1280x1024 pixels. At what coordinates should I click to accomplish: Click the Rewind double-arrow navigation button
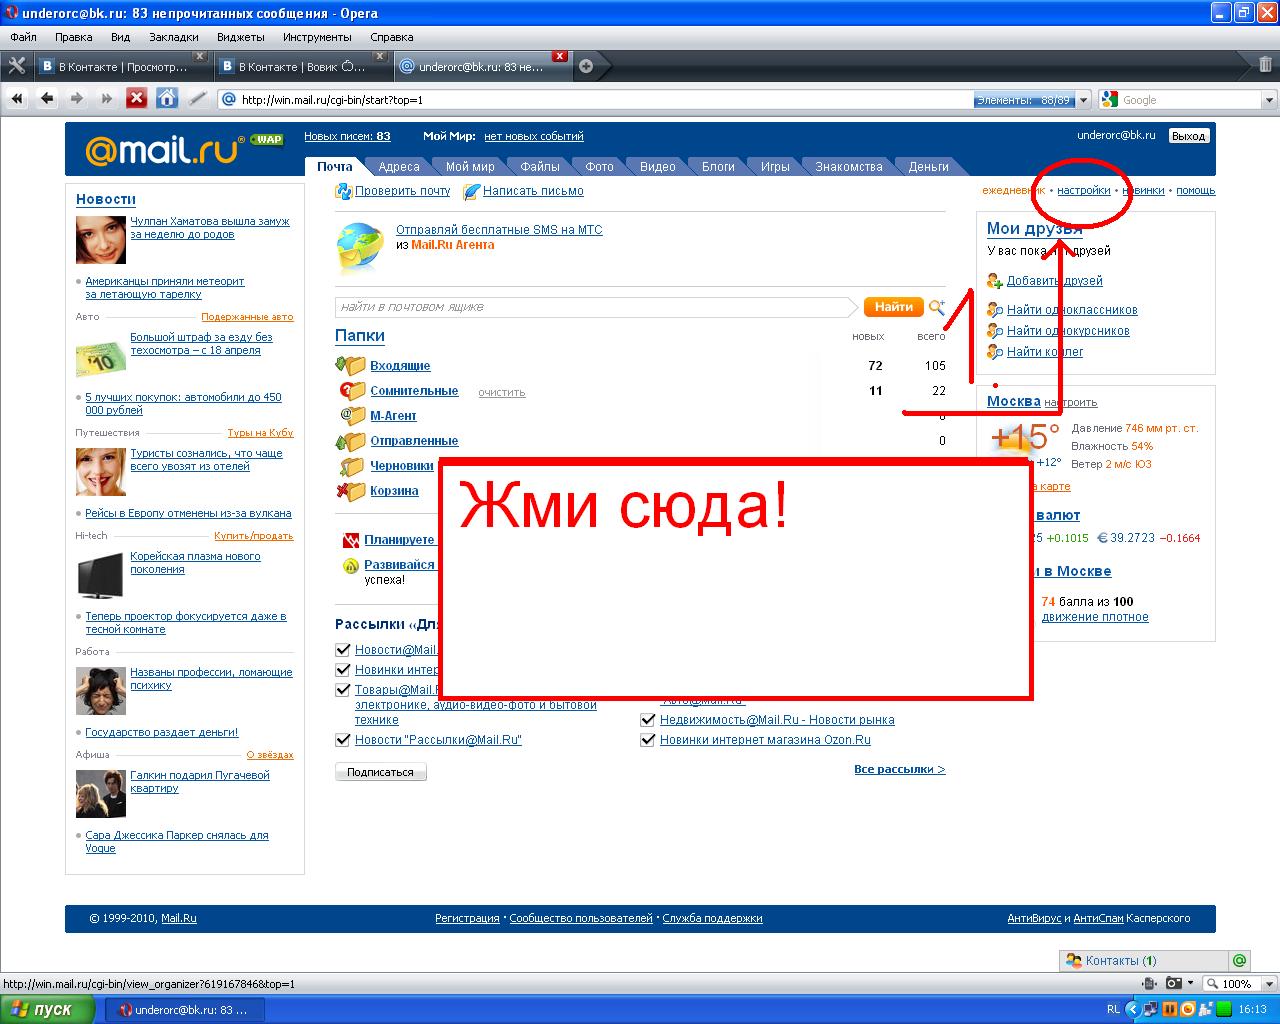(17, 98)
